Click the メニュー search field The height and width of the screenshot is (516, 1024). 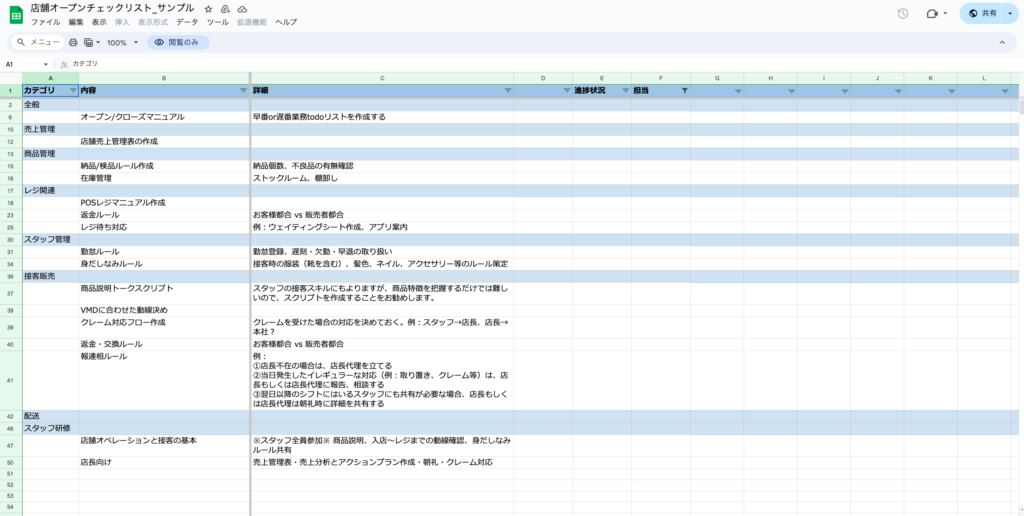pyautogui.click(x=38, y=43)
